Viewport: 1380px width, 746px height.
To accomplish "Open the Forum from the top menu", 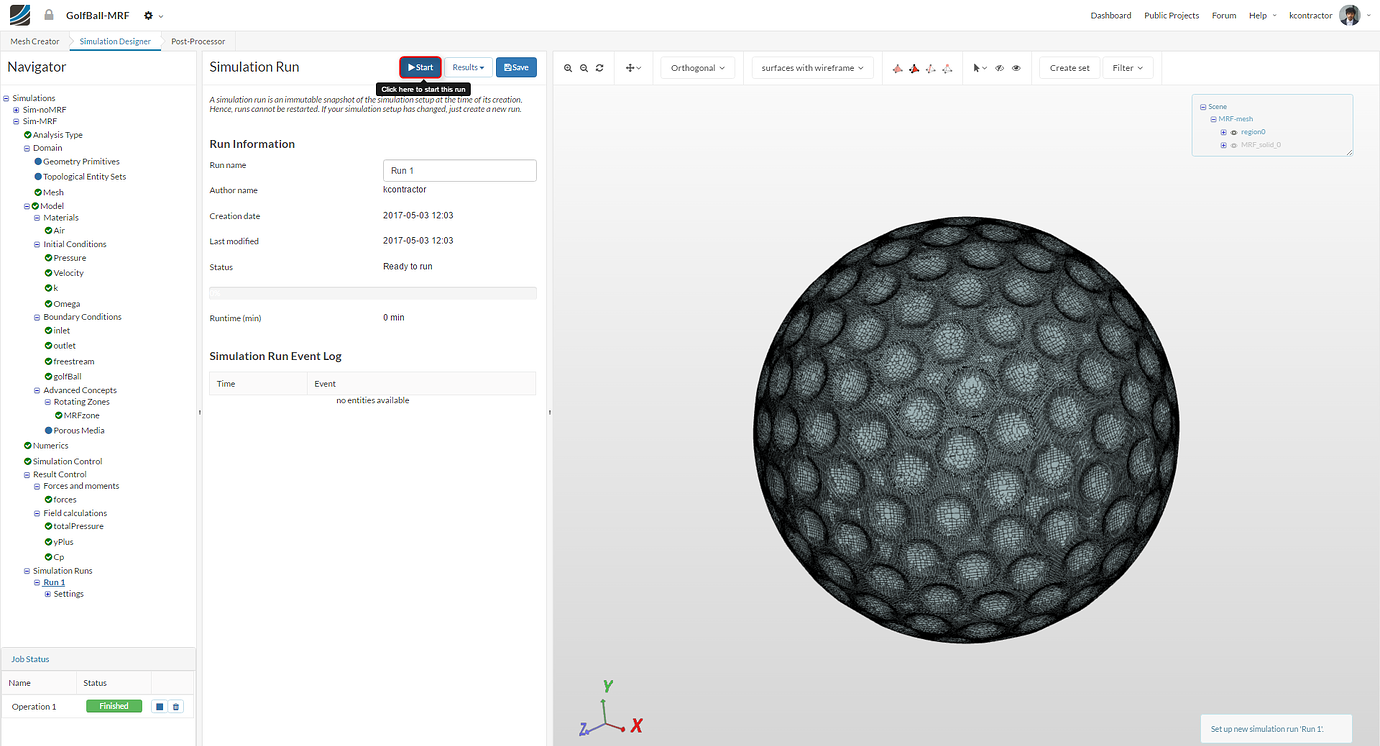I will [x=1224, y=15].
